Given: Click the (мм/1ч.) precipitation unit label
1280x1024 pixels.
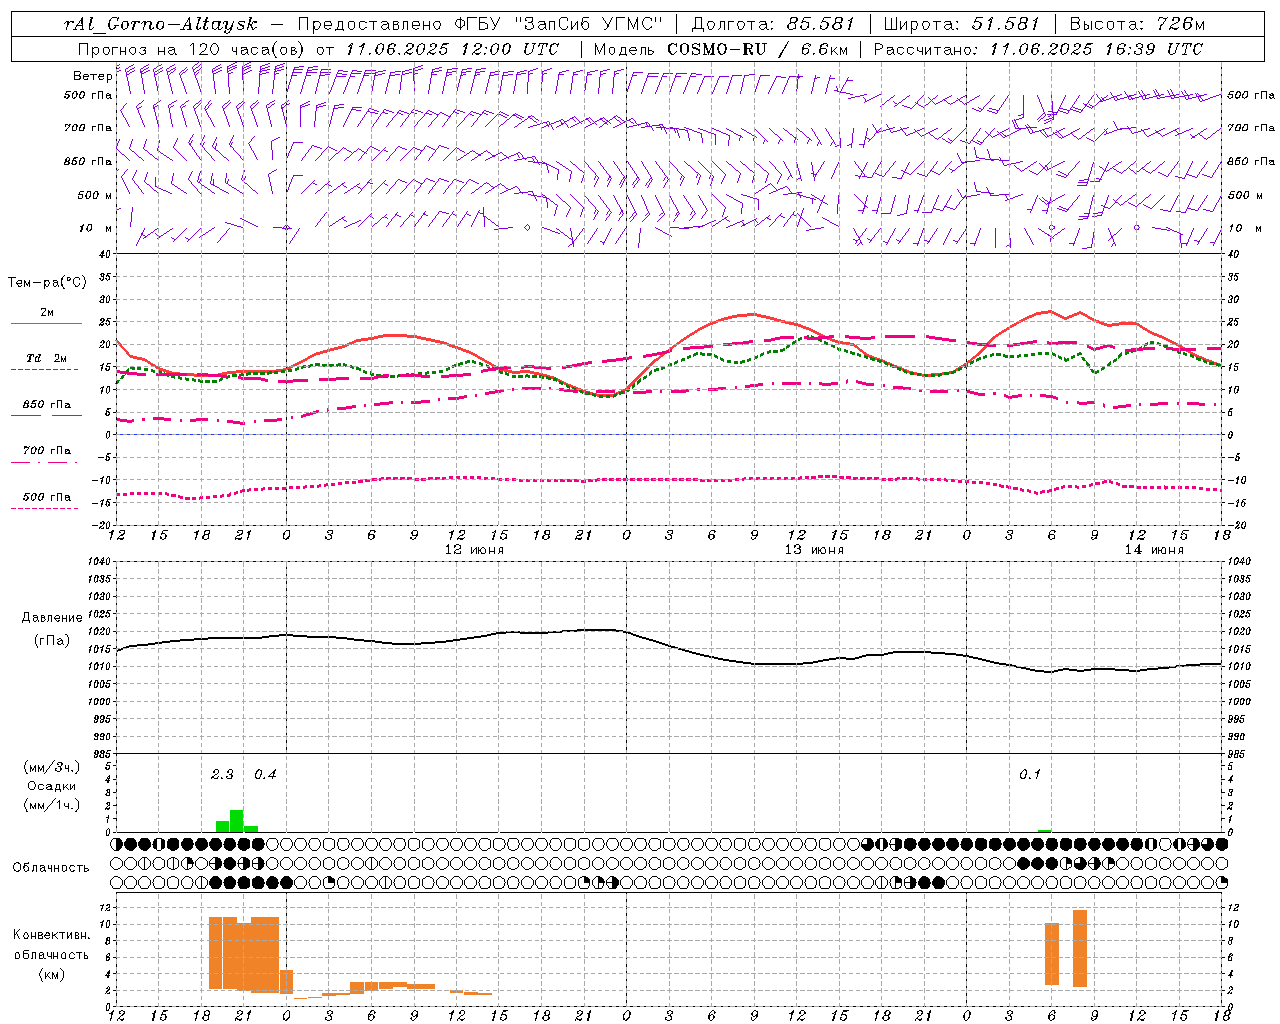Looking at the screenshot, I should pos(52,805).
